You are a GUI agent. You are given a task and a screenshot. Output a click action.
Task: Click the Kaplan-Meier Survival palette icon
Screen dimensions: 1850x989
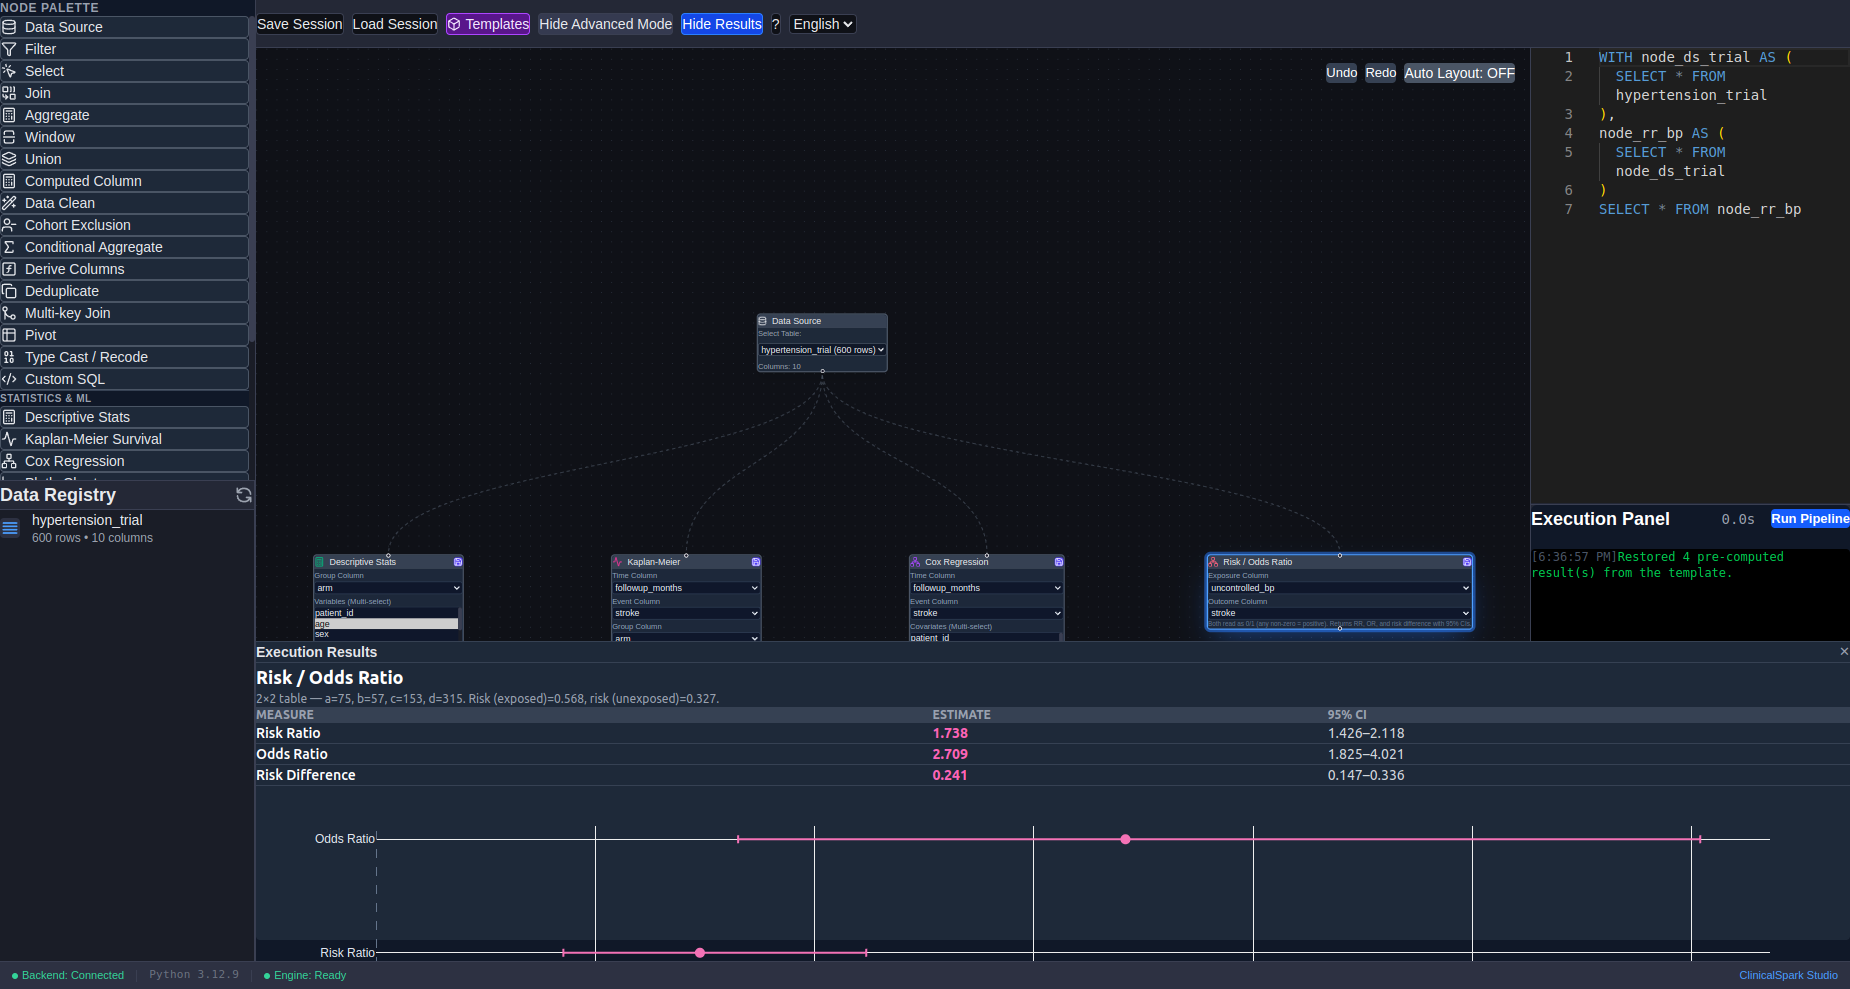point(9,439)
